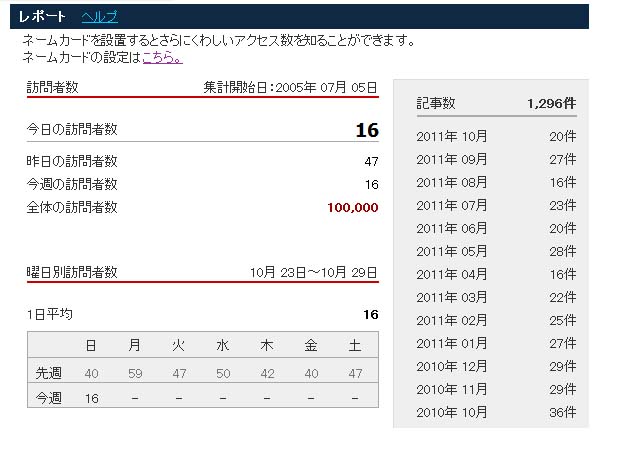
Task: Click the 2010年 12月 row
Action: [x=496, y=366]
